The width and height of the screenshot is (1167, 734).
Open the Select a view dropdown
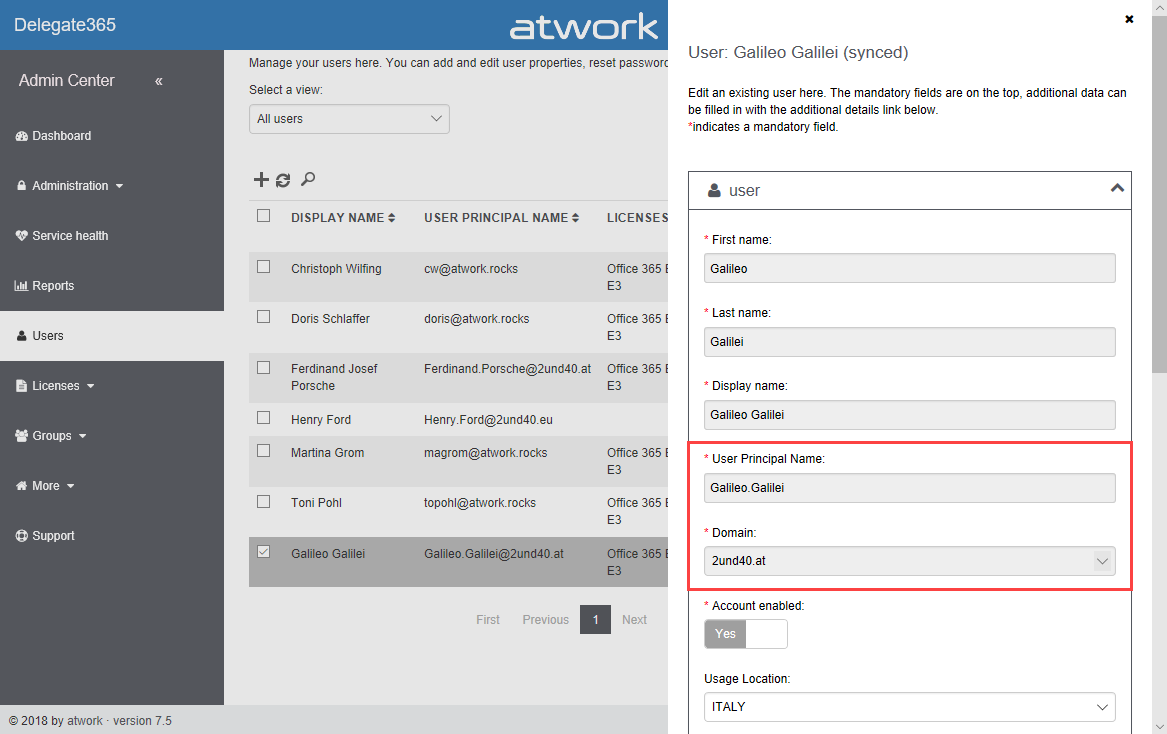click(x=349, y=119)
